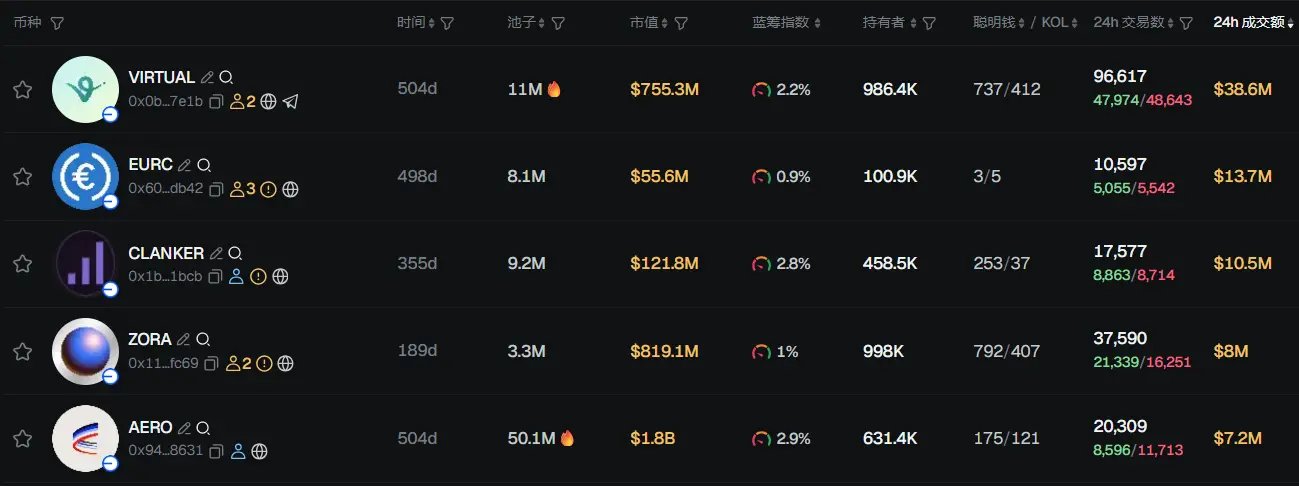Viewport: 1299px width, 486px height.
Task: Open the CLANKER token name link
Action: tap(166, 253)
